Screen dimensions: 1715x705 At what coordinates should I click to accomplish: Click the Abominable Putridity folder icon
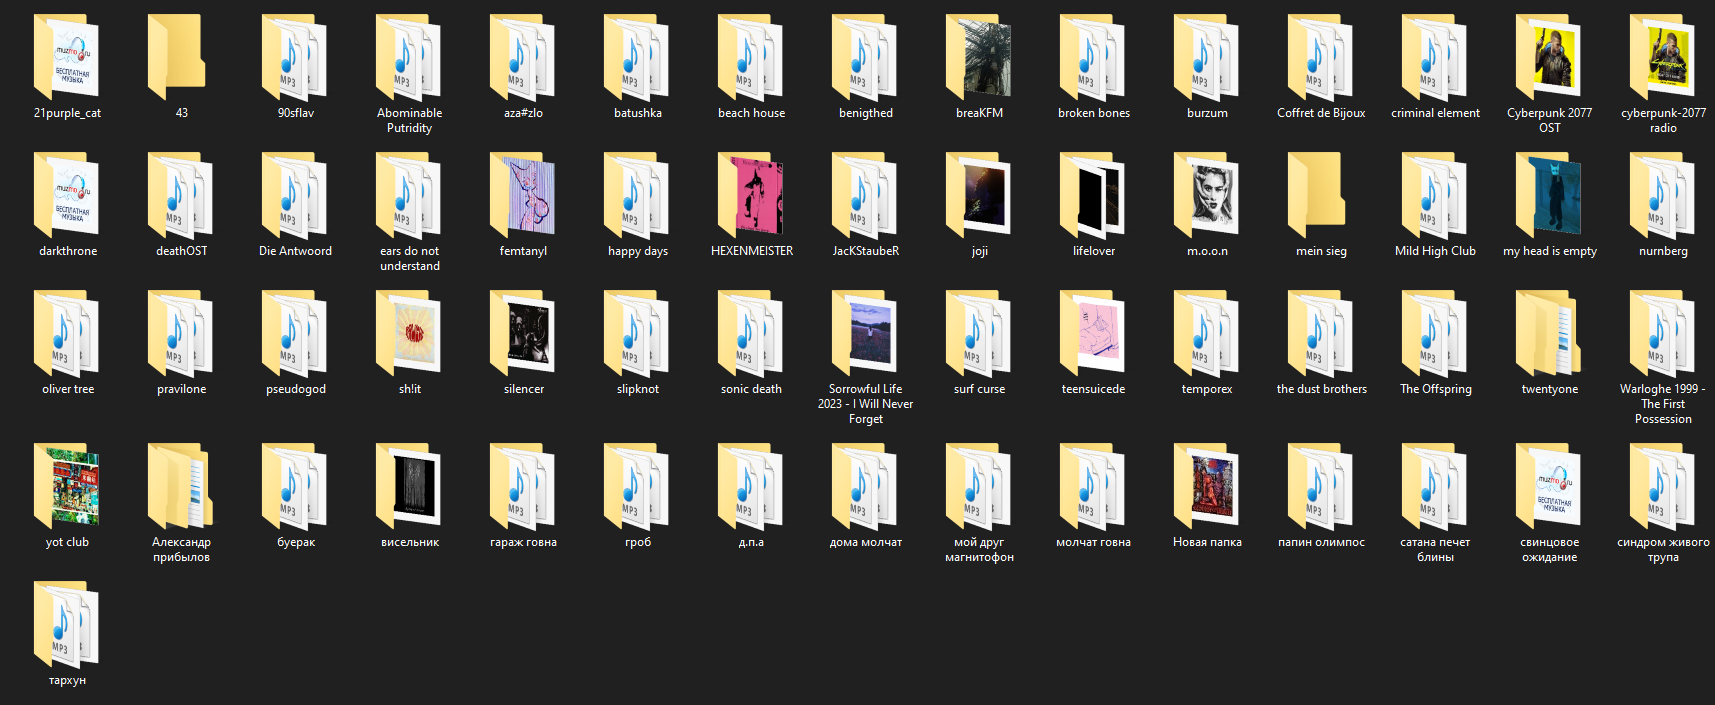(x=409, y=56)
